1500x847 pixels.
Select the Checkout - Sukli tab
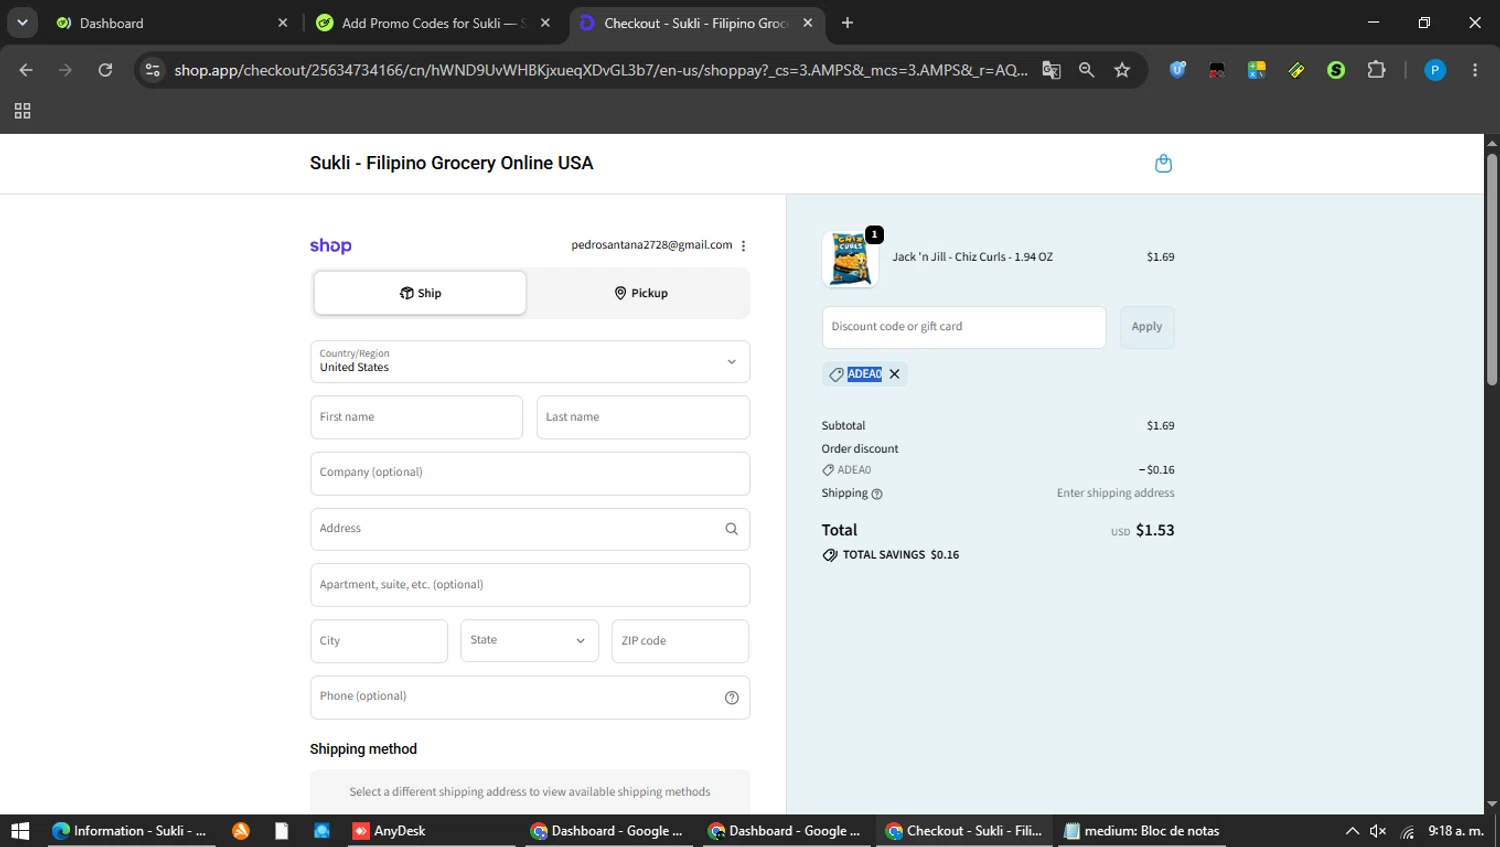[697, 22]
